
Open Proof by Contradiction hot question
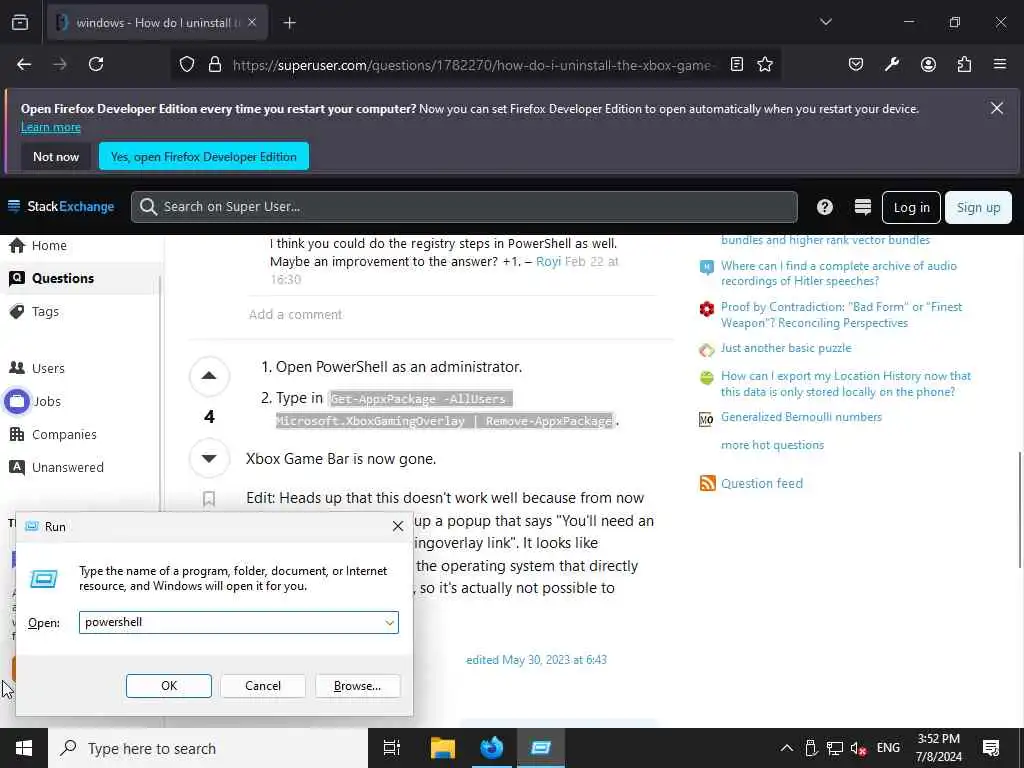tap(841, 315)
